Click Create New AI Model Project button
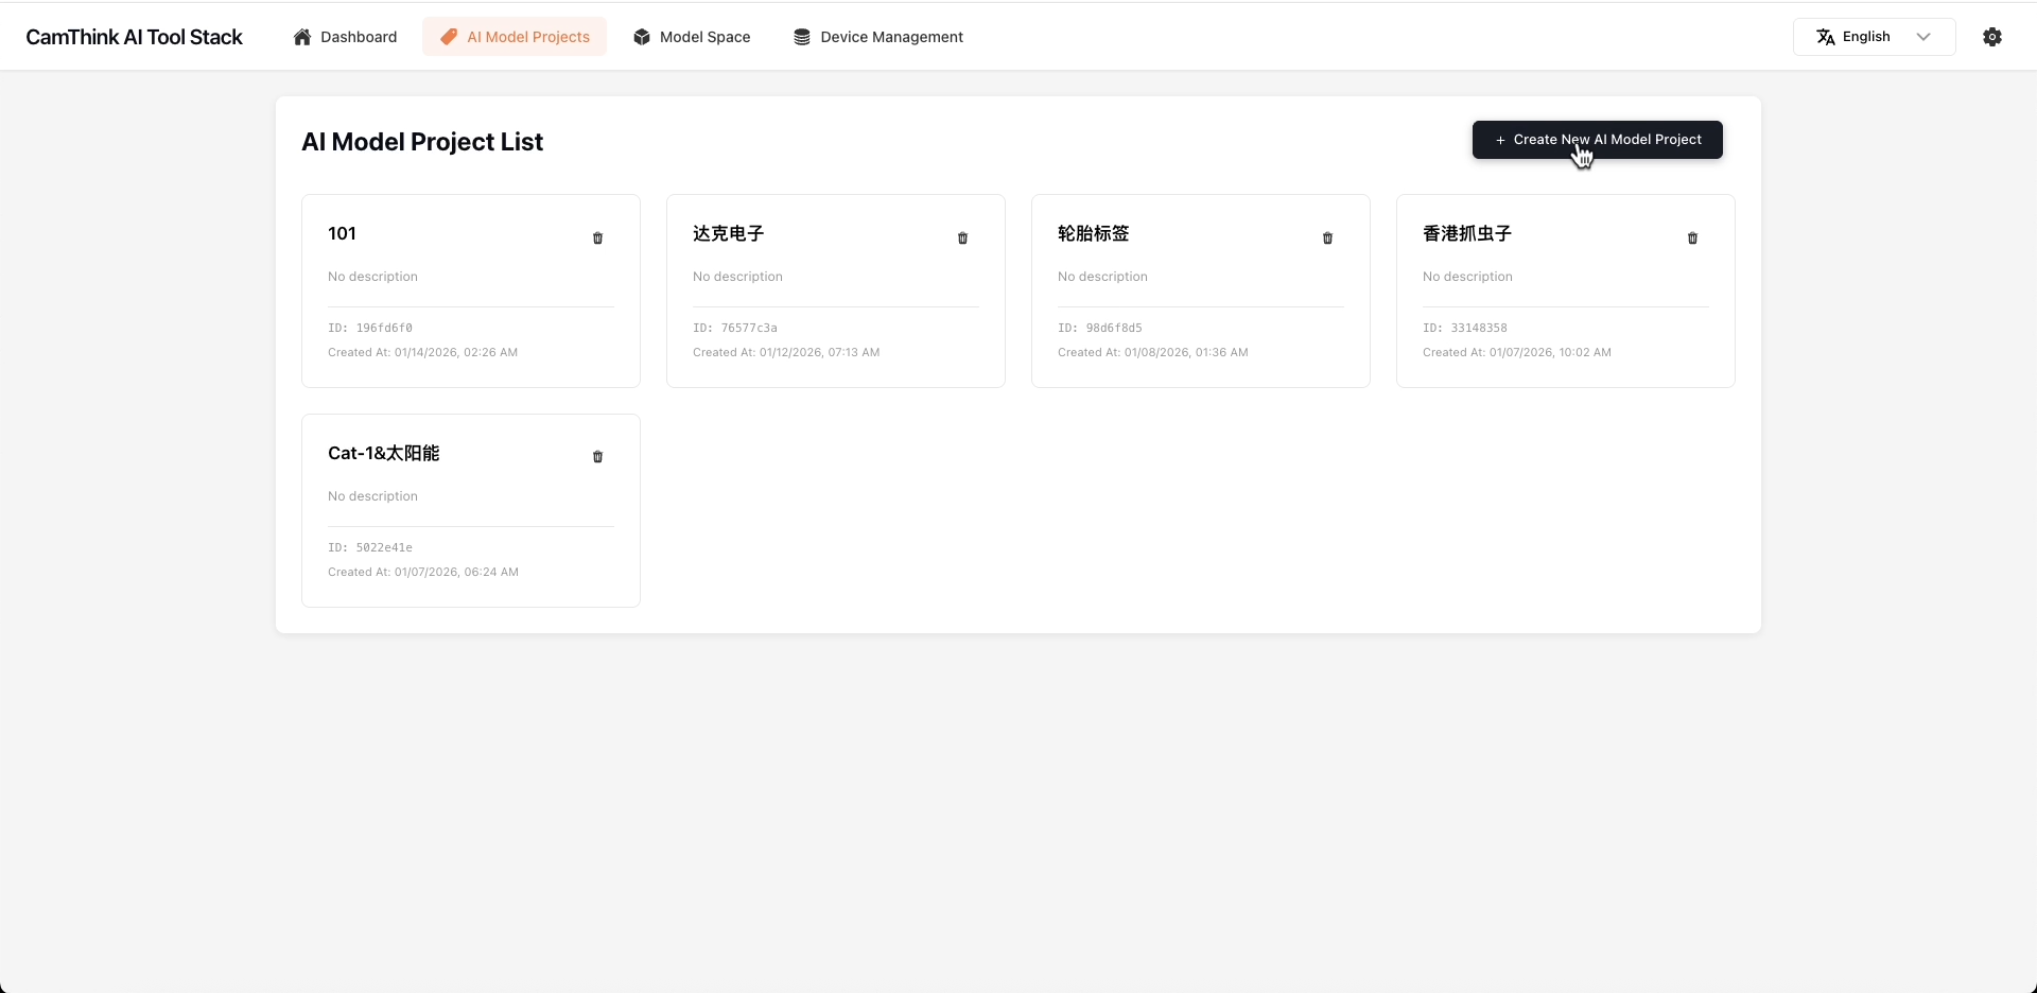This screenshot has width=2037, height=993. (1597, 140)
